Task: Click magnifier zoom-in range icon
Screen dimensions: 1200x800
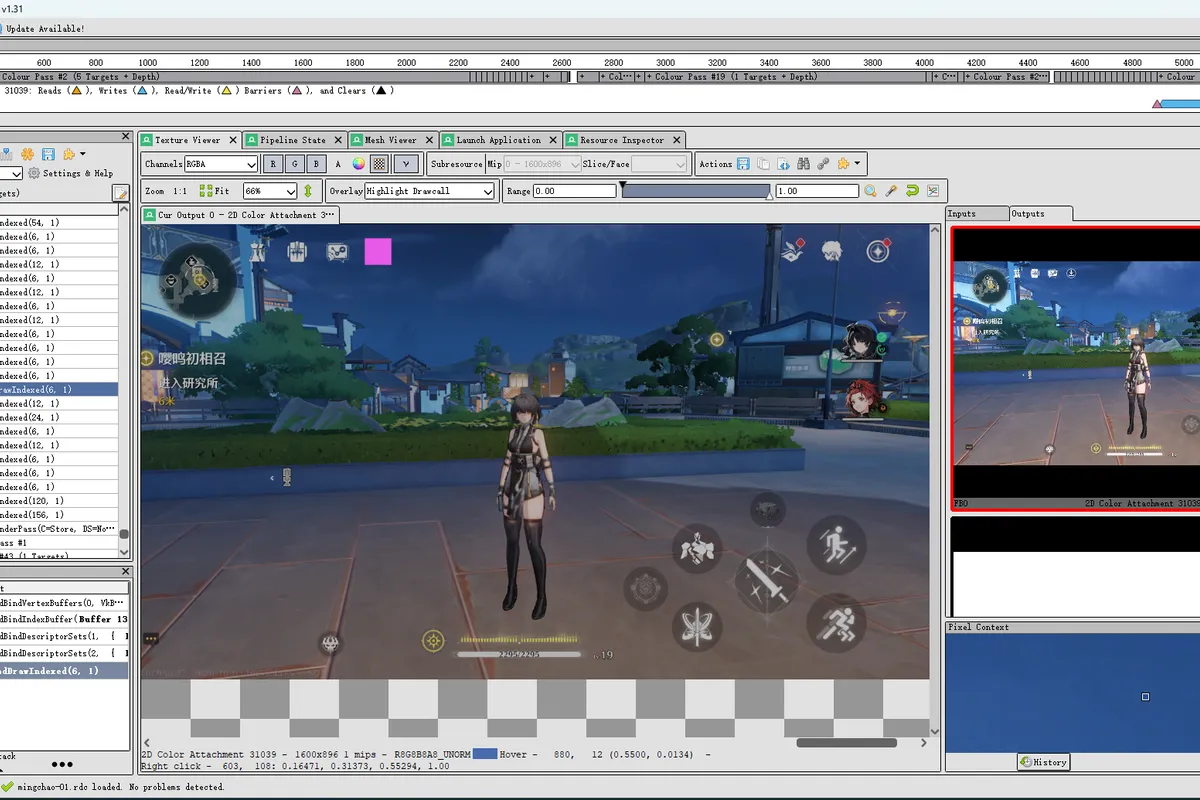Action: coord(871,191)
